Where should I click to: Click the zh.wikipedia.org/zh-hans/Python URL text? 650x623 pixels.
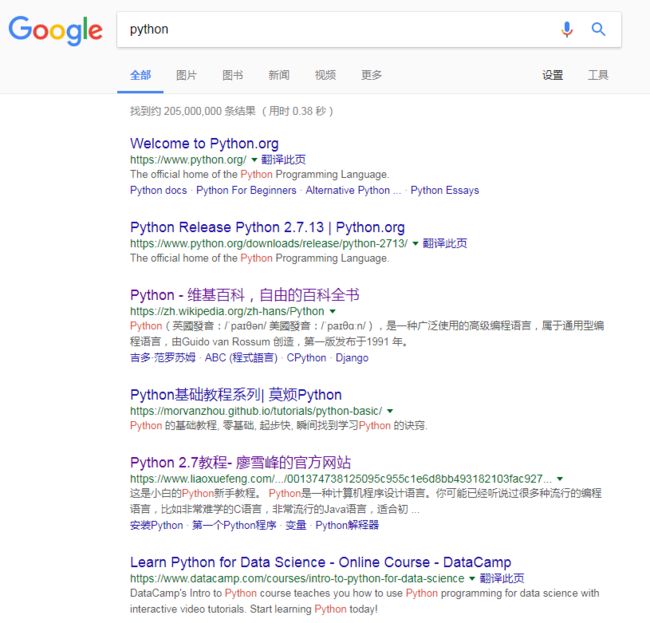(227, 311)
